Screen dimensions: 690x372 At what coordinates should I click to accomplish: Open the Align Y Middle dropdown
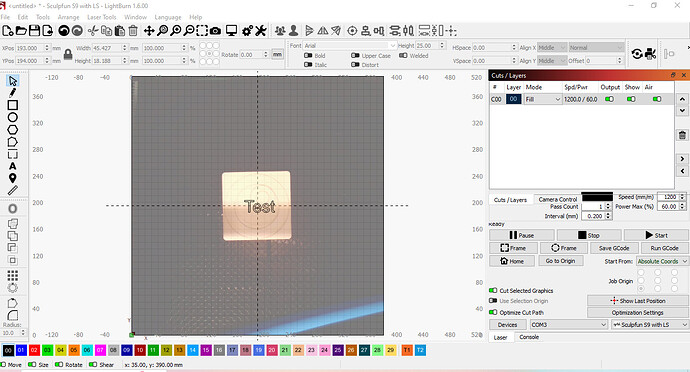[551, 60]
